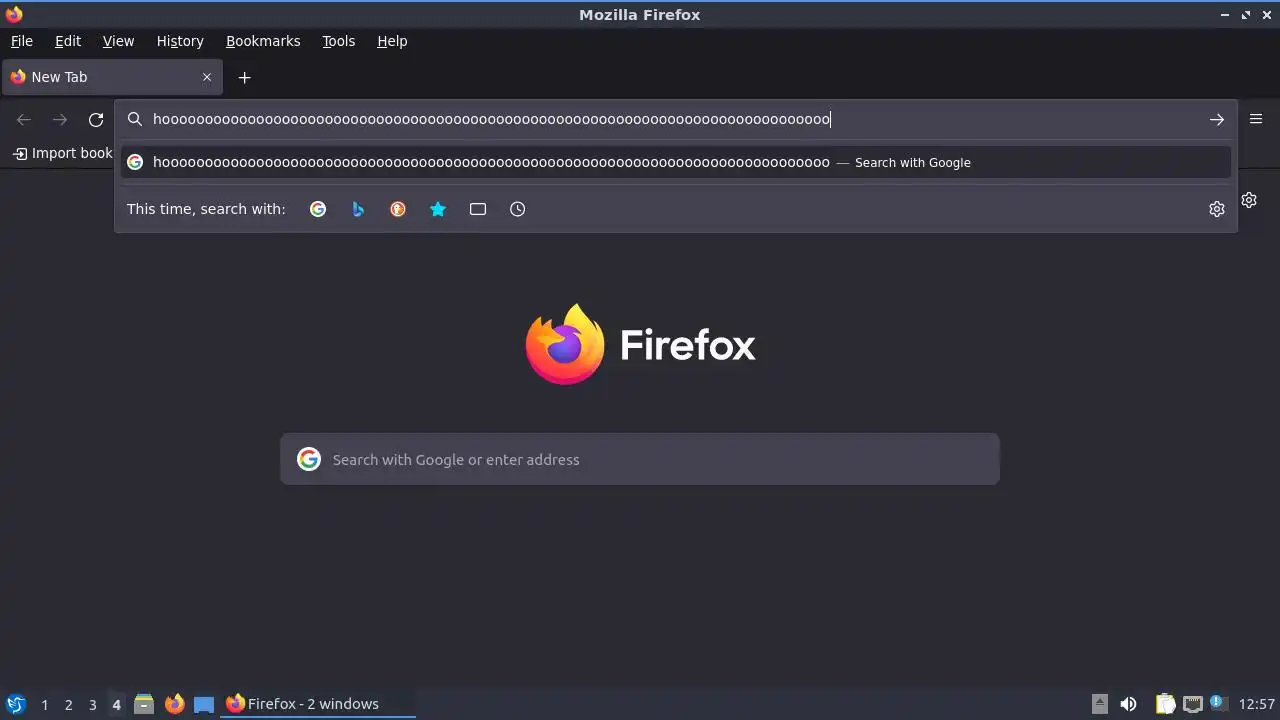This screenshot has width=1280, height=720.
Task: Select the Search with Google suggestion row
Action: coord(676,162)
